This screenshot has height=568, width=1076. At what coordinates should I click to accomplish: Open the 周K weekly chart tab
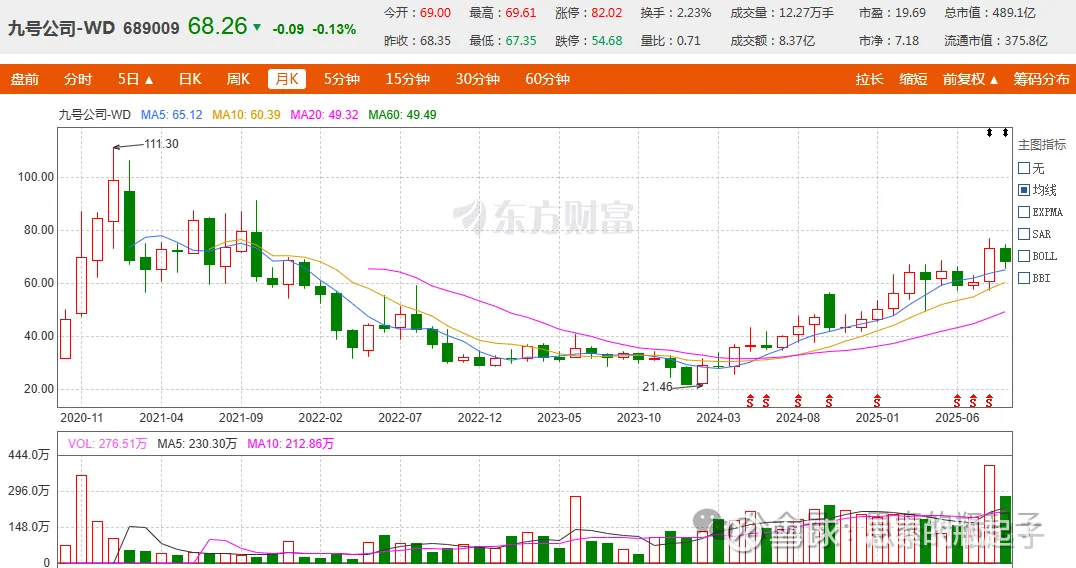click(238, 79)
